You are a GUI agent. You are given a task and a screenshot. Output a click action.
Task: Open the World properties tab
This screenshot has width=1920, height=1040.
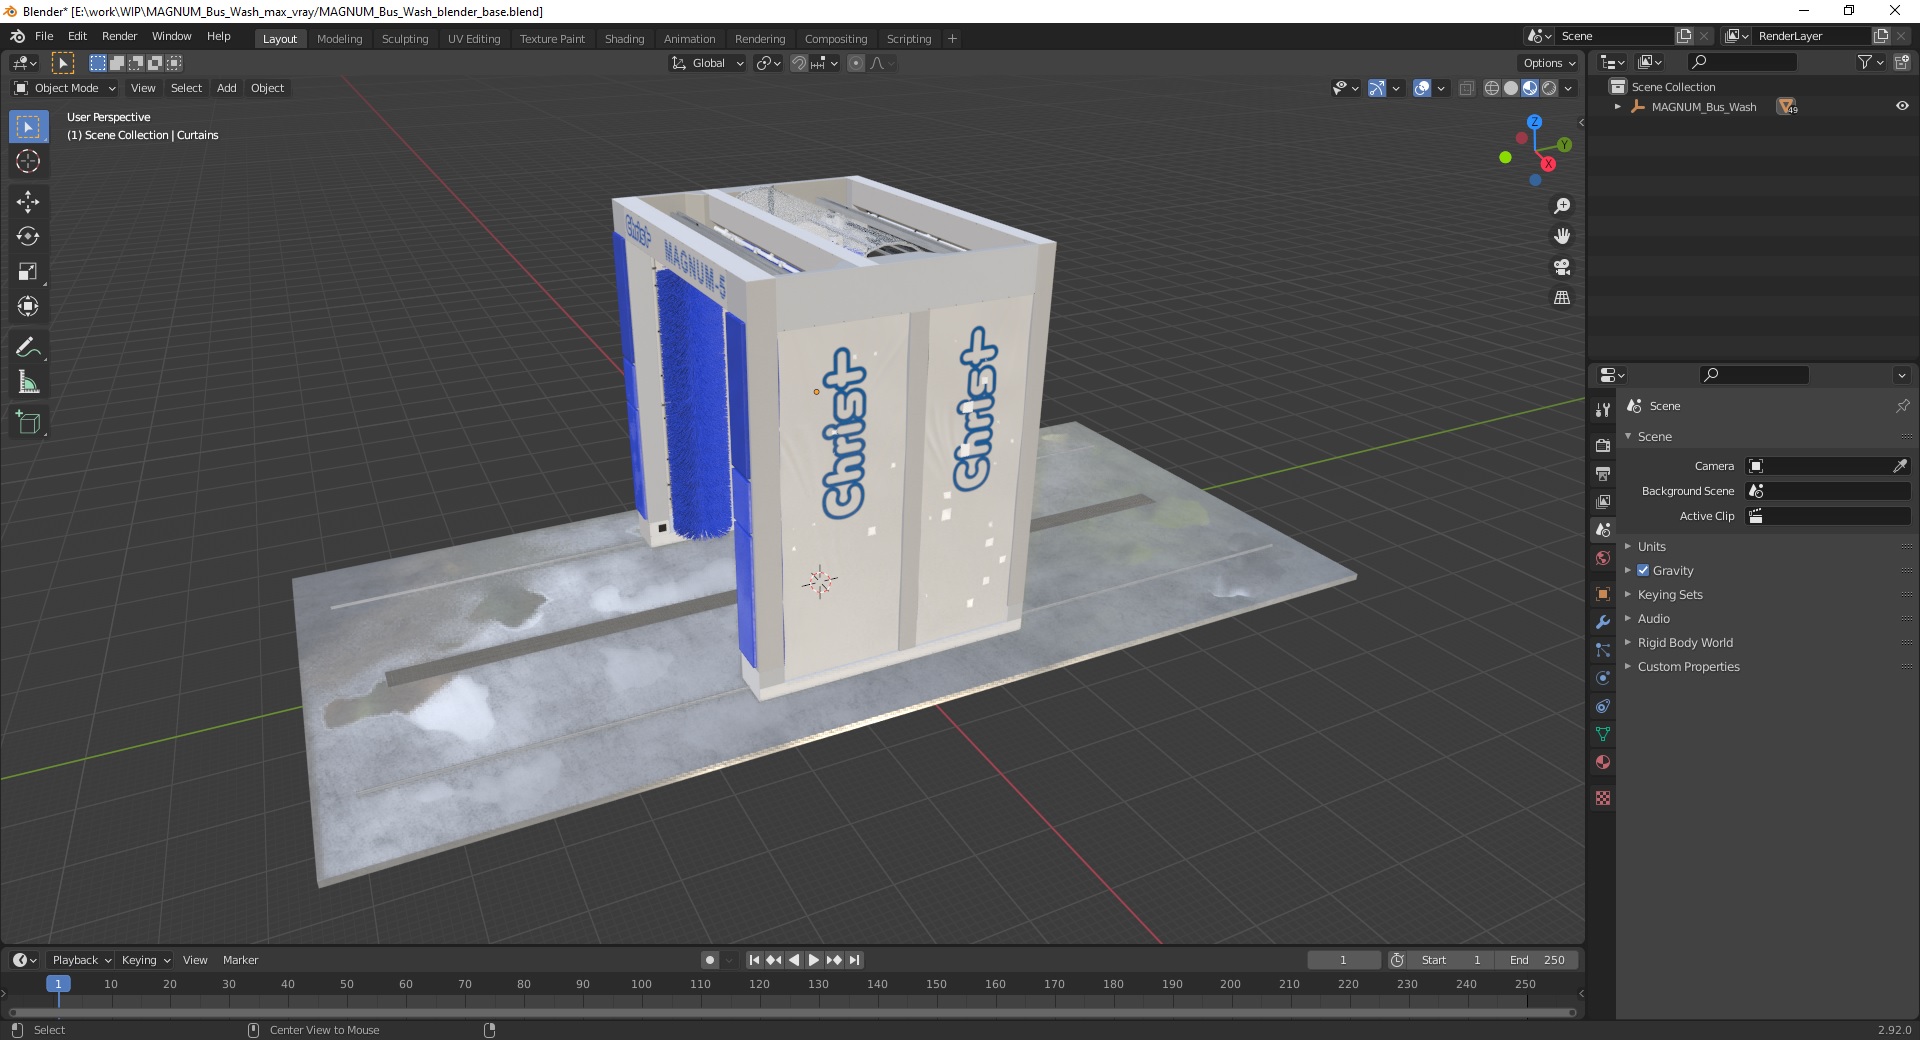coord(1603,558)
